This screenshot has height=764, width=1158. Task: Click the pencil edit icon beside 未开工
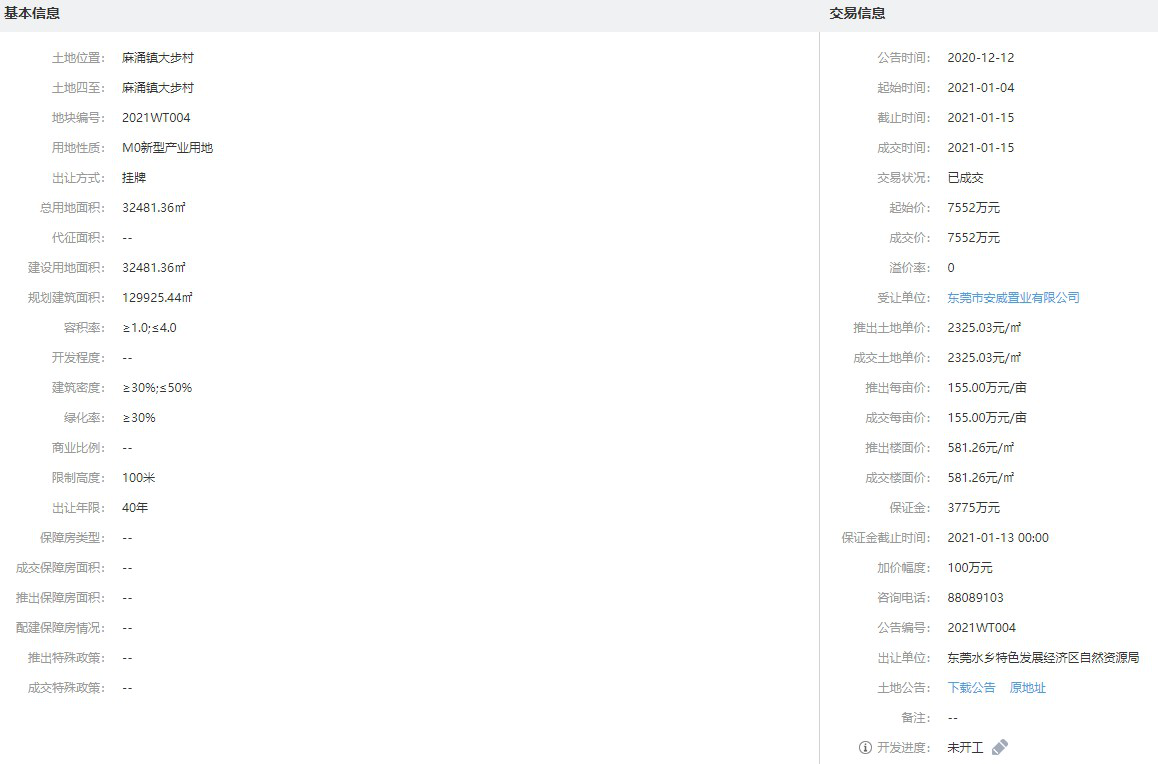pos(1000,747)
